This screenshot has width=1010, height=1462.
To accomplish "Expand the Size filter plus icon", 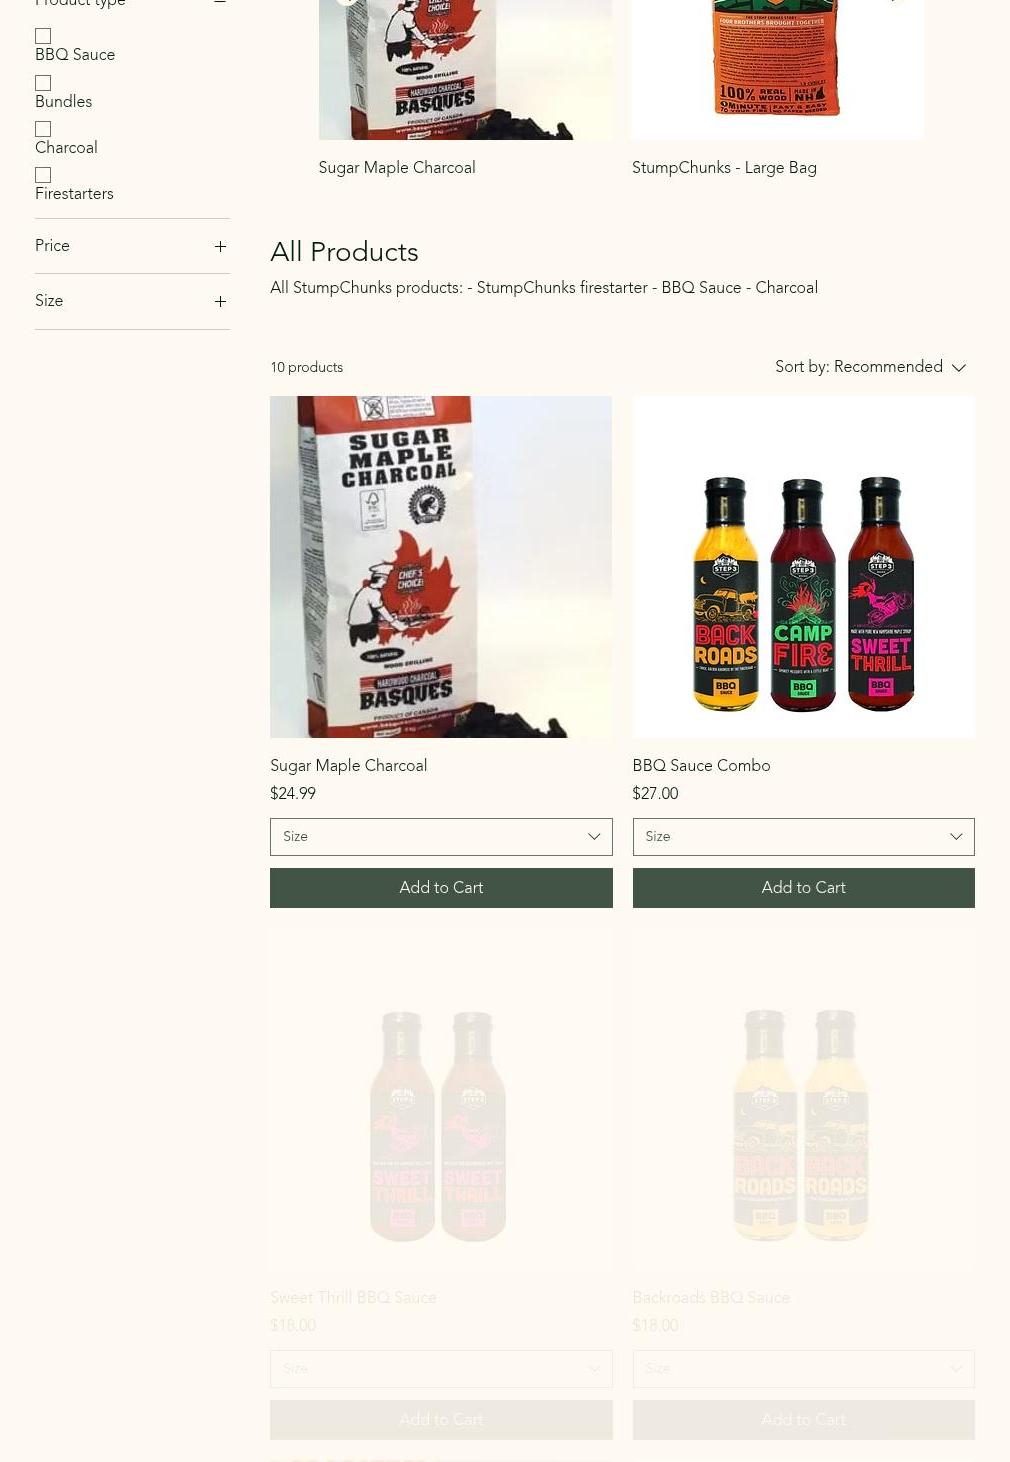I will [x=220, y=301].
